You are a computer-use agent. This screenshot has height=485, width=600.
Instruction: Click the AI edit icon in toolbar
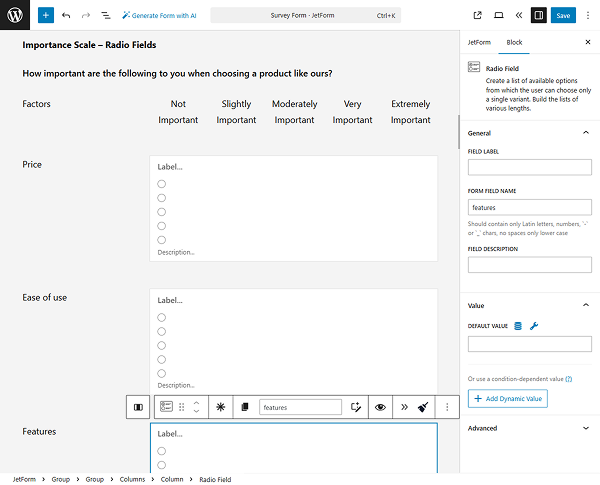pos(356,407)
